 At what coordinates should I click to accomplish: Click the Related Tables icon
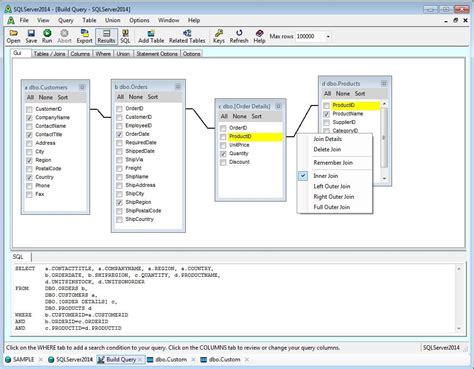coord(187,36)
